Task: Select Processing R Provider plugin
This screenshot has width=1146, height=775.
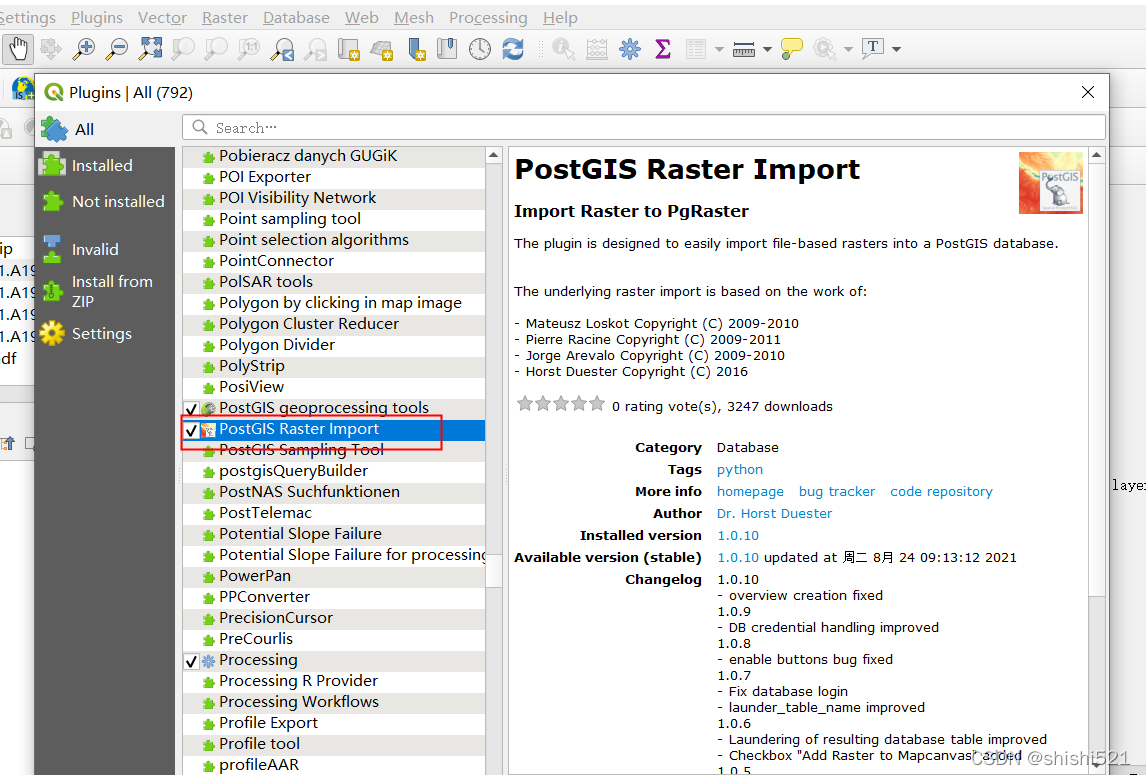Action: point(334,681)
